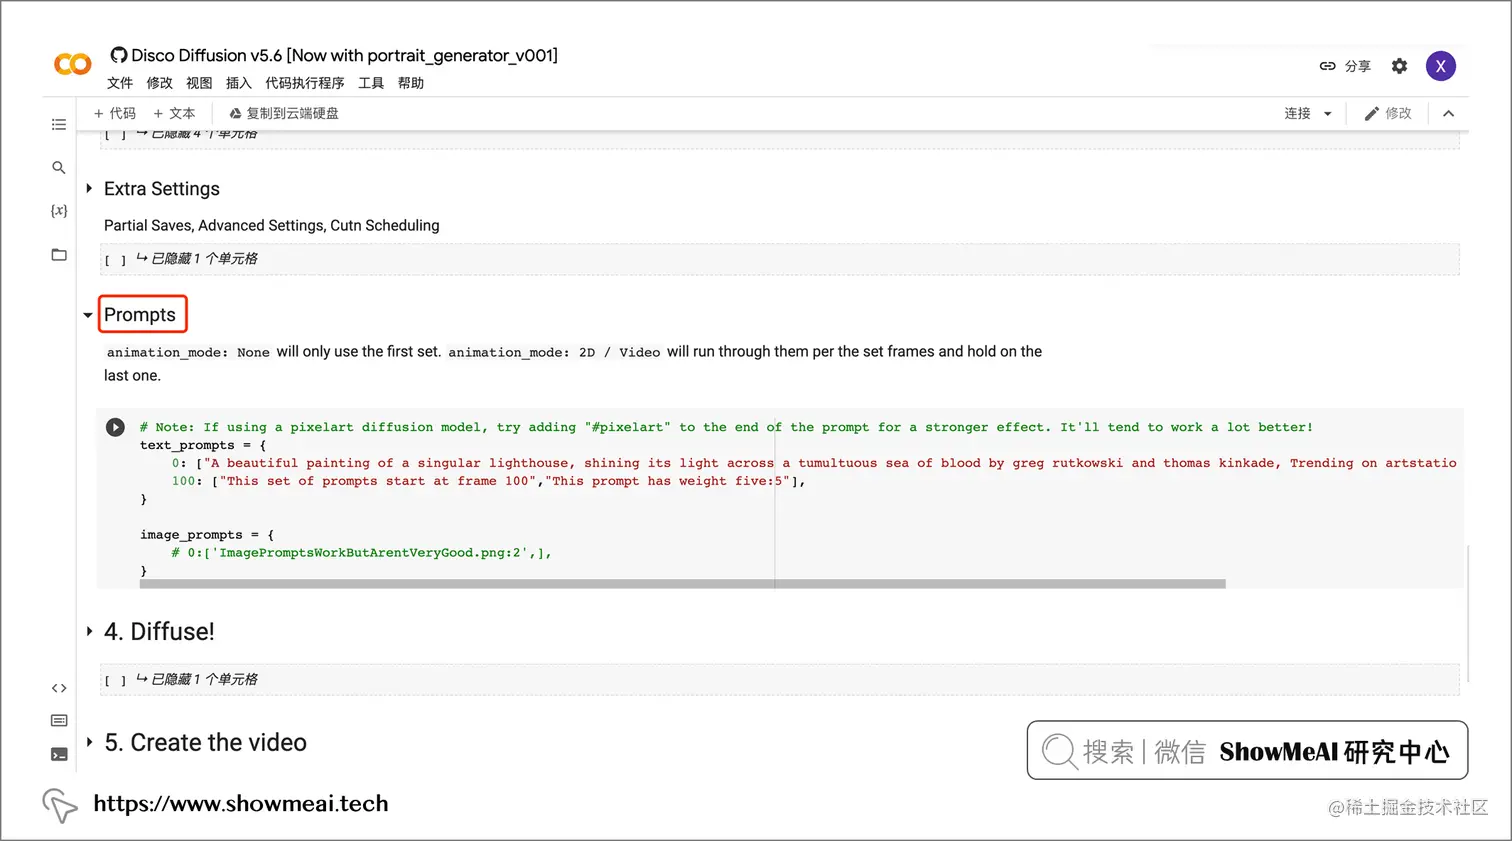
Task: Click the line 'image_prompts = {'
Action: pyautogui.click(x=207, y=535)
